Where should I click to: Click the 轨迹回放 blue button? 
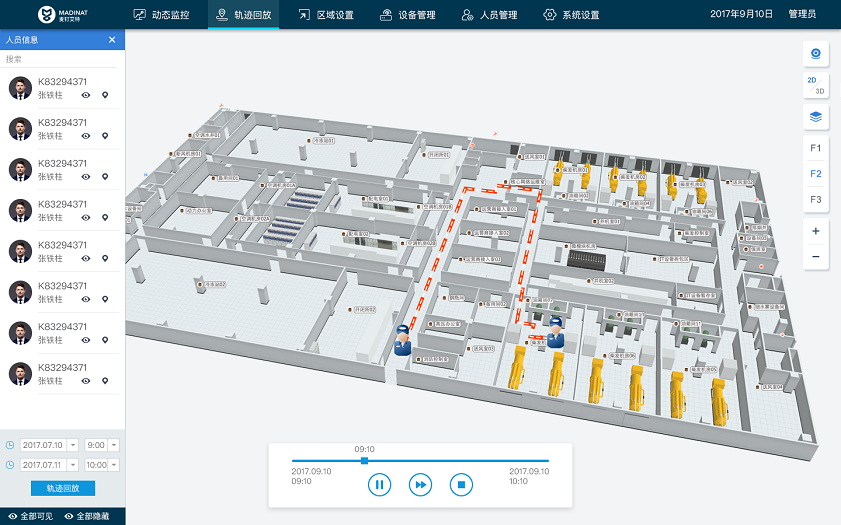pyautogui.click(x=70, y=488)
